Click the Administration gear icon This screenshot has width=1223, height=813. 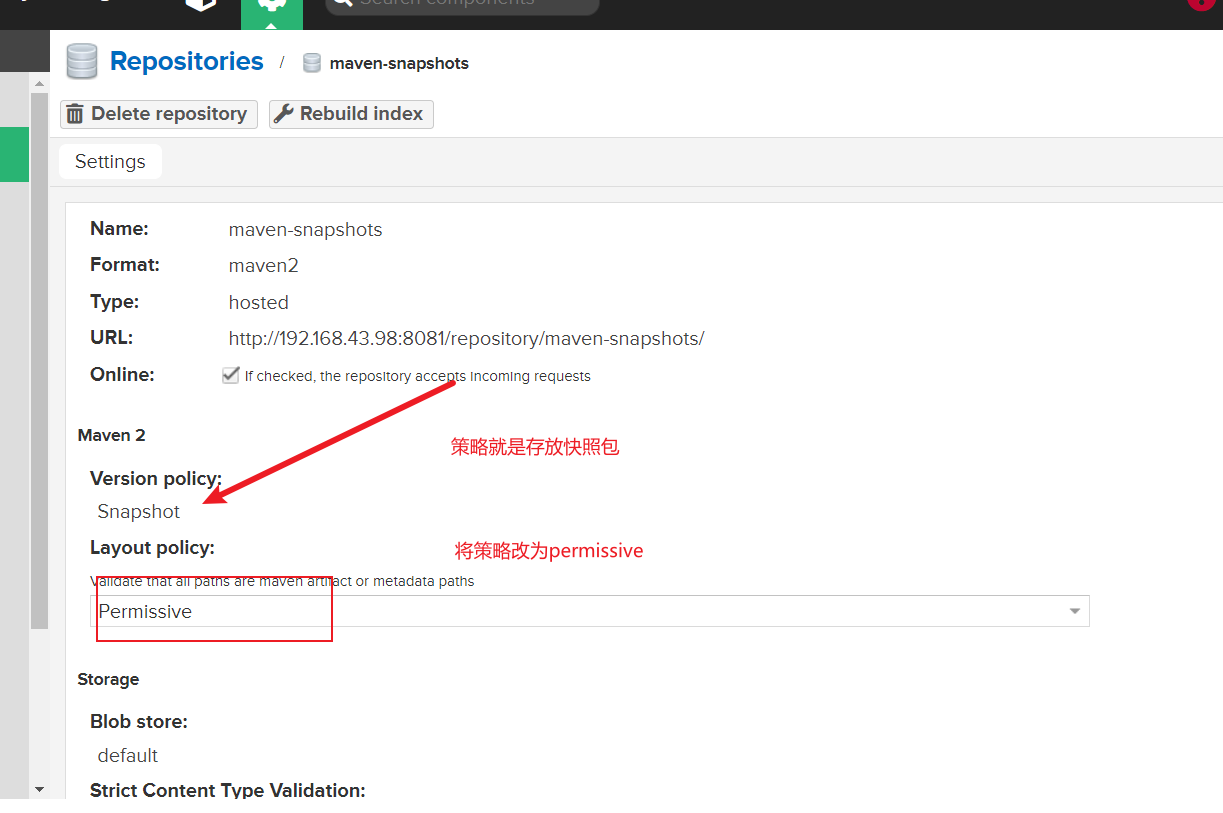270,5
